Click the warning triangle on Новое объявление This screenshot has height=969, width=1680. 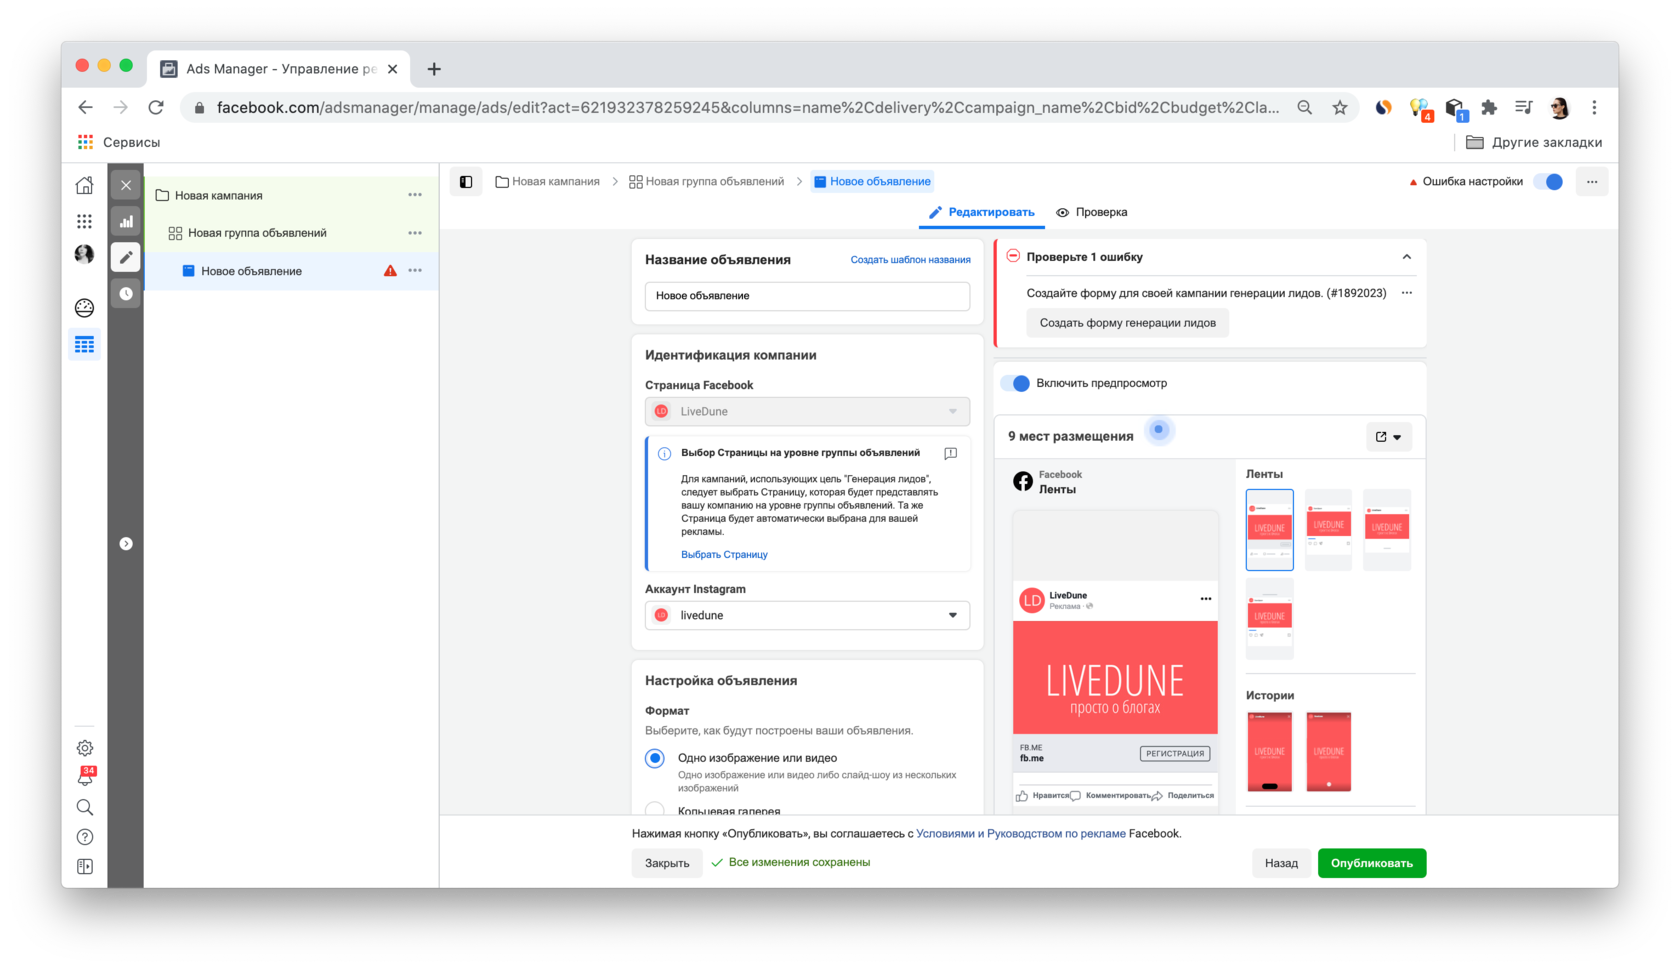pyautogui.click(x=390, y=271)
